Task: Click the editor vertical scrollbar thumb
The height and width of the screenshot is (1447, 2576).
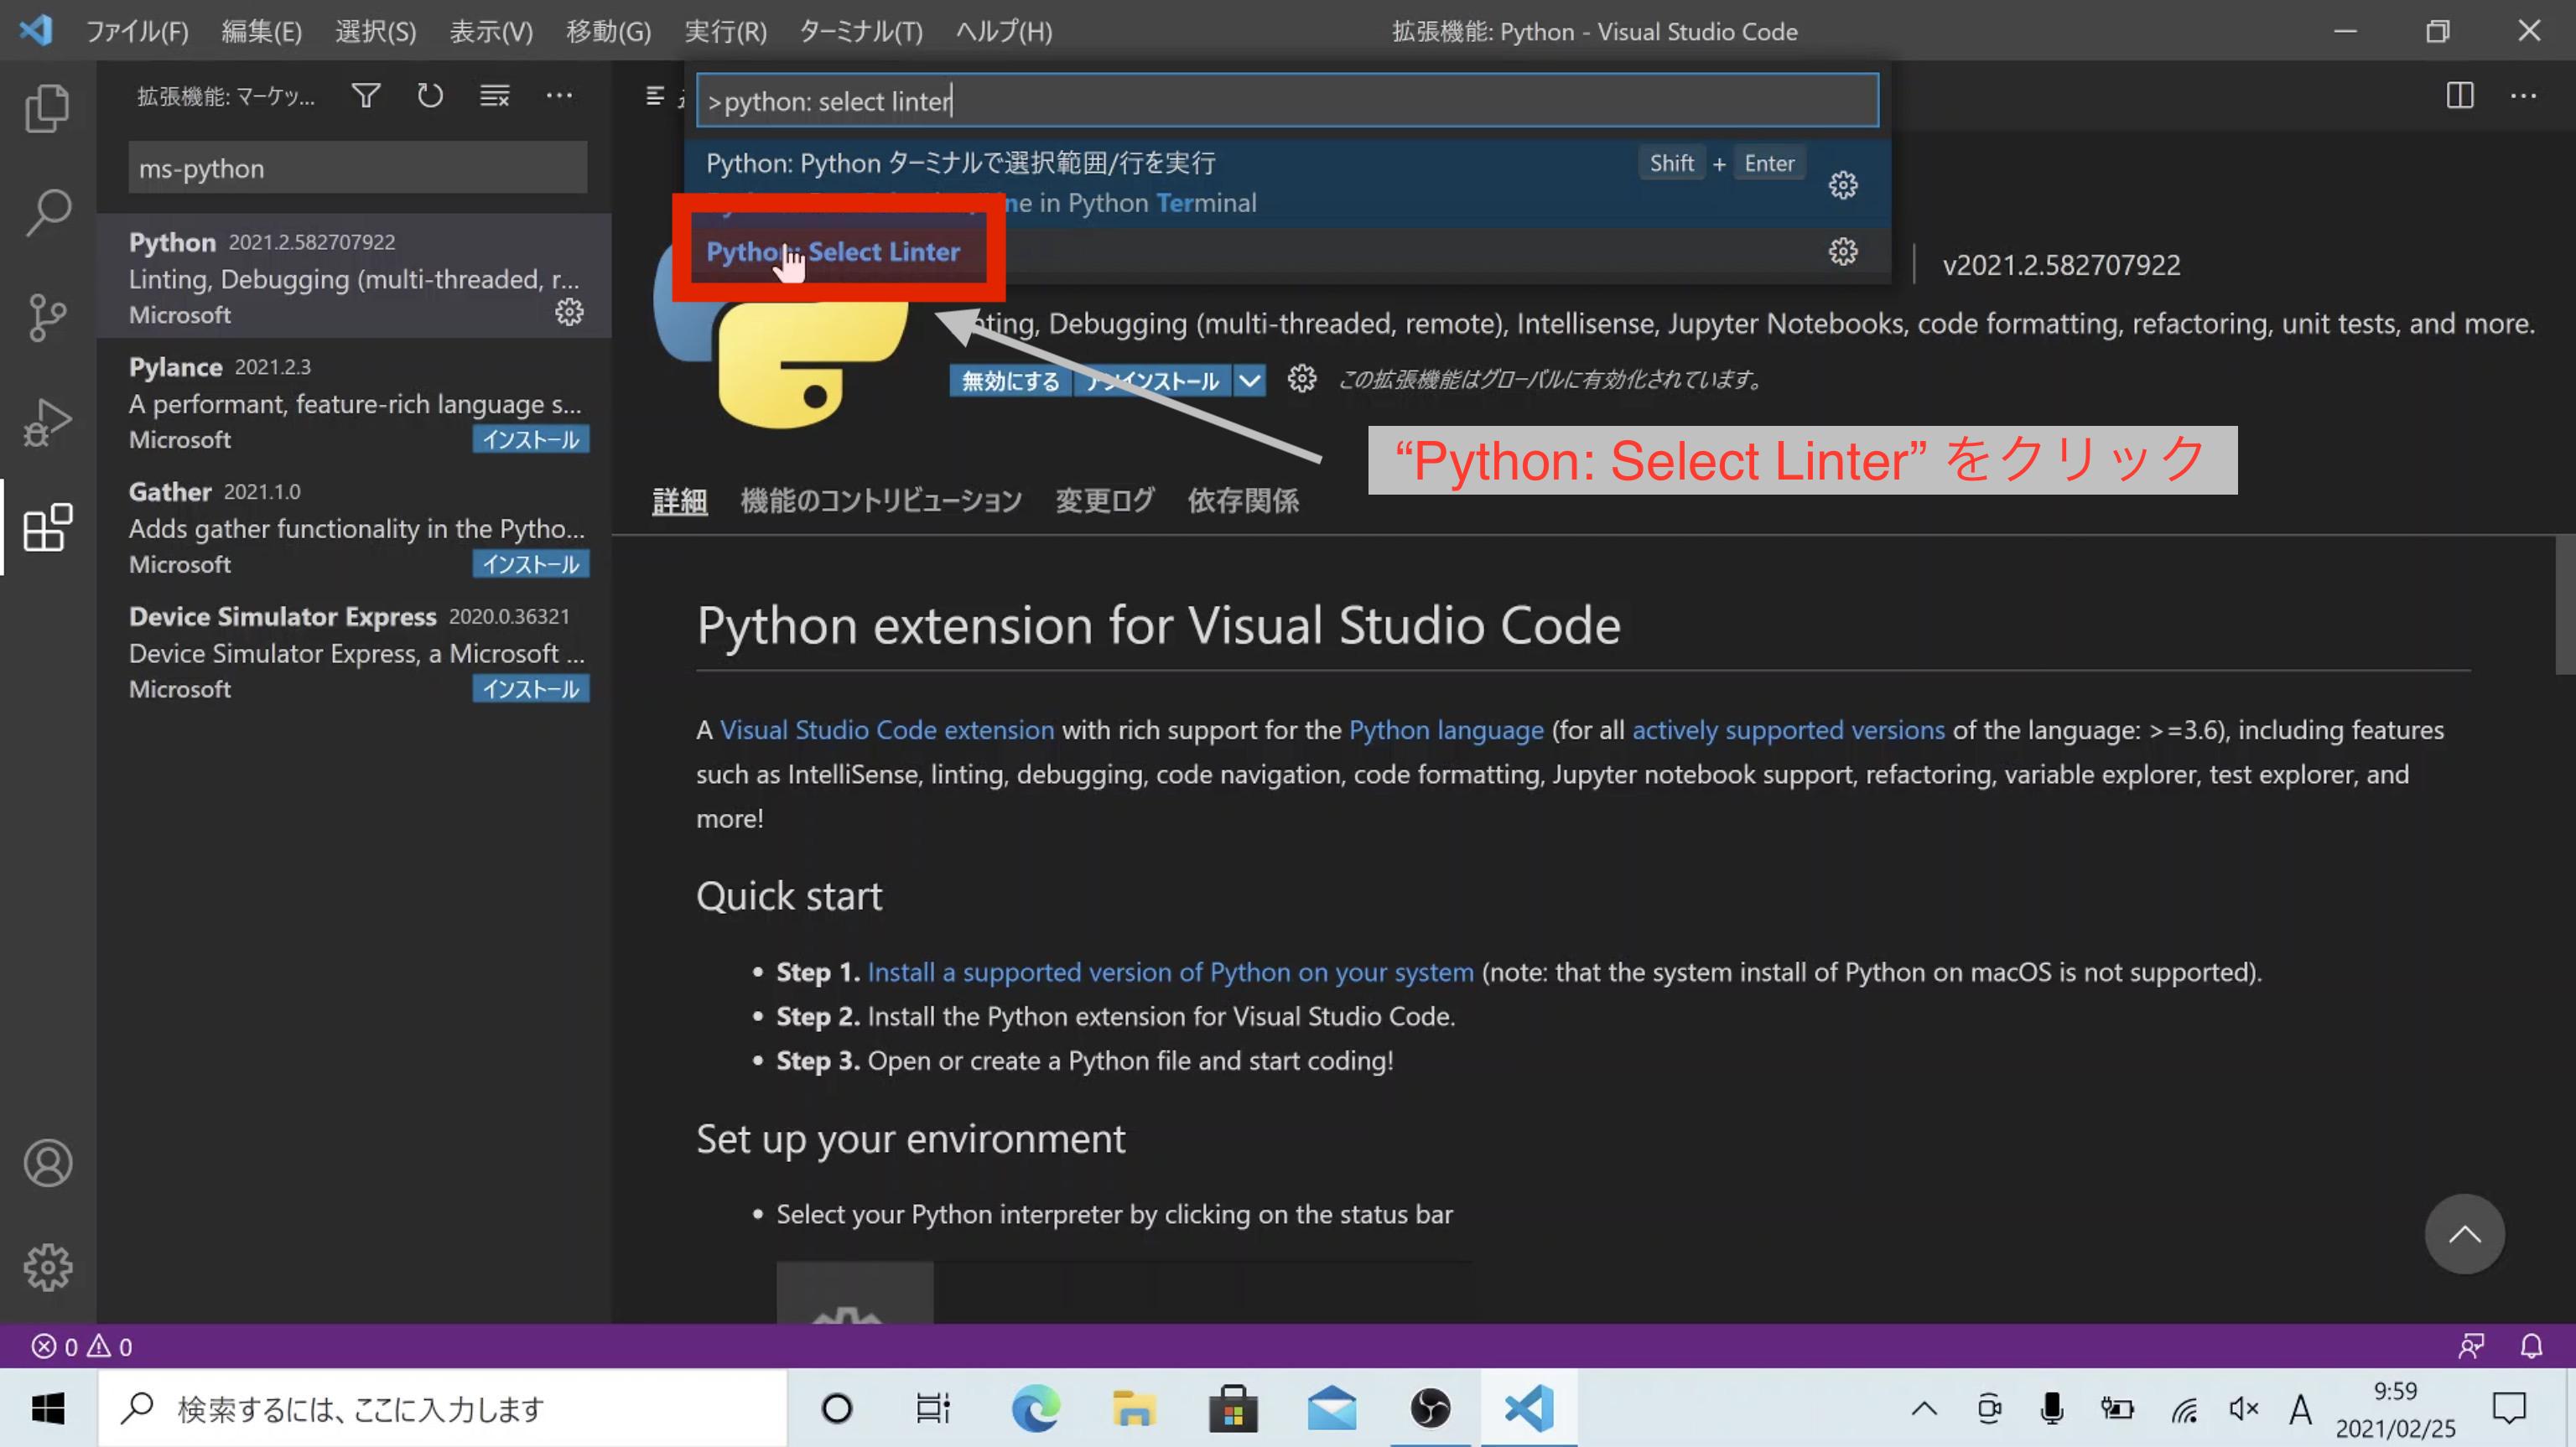Action: point(2565,605)
